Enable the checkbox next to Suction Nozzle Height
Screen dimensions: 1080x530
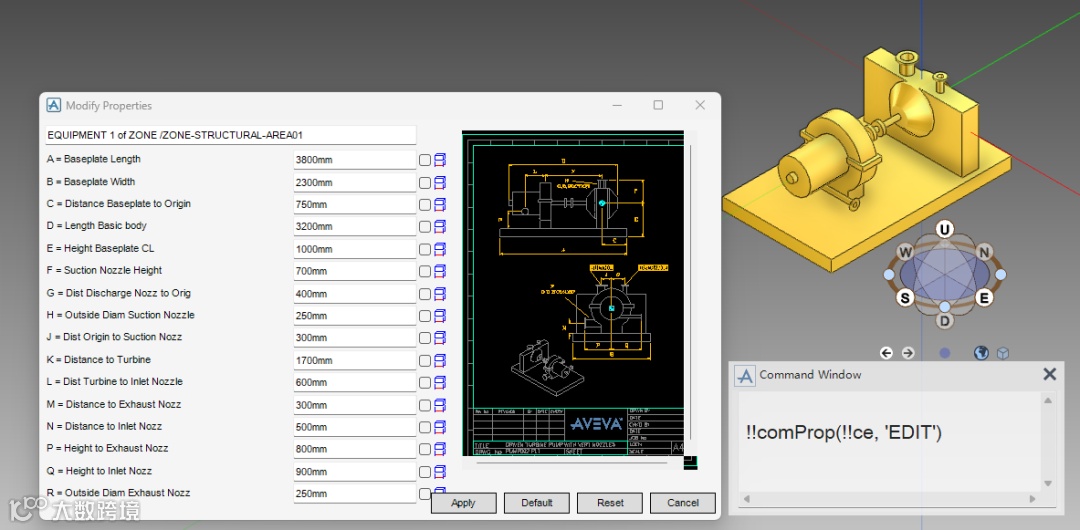click(425, 271)
